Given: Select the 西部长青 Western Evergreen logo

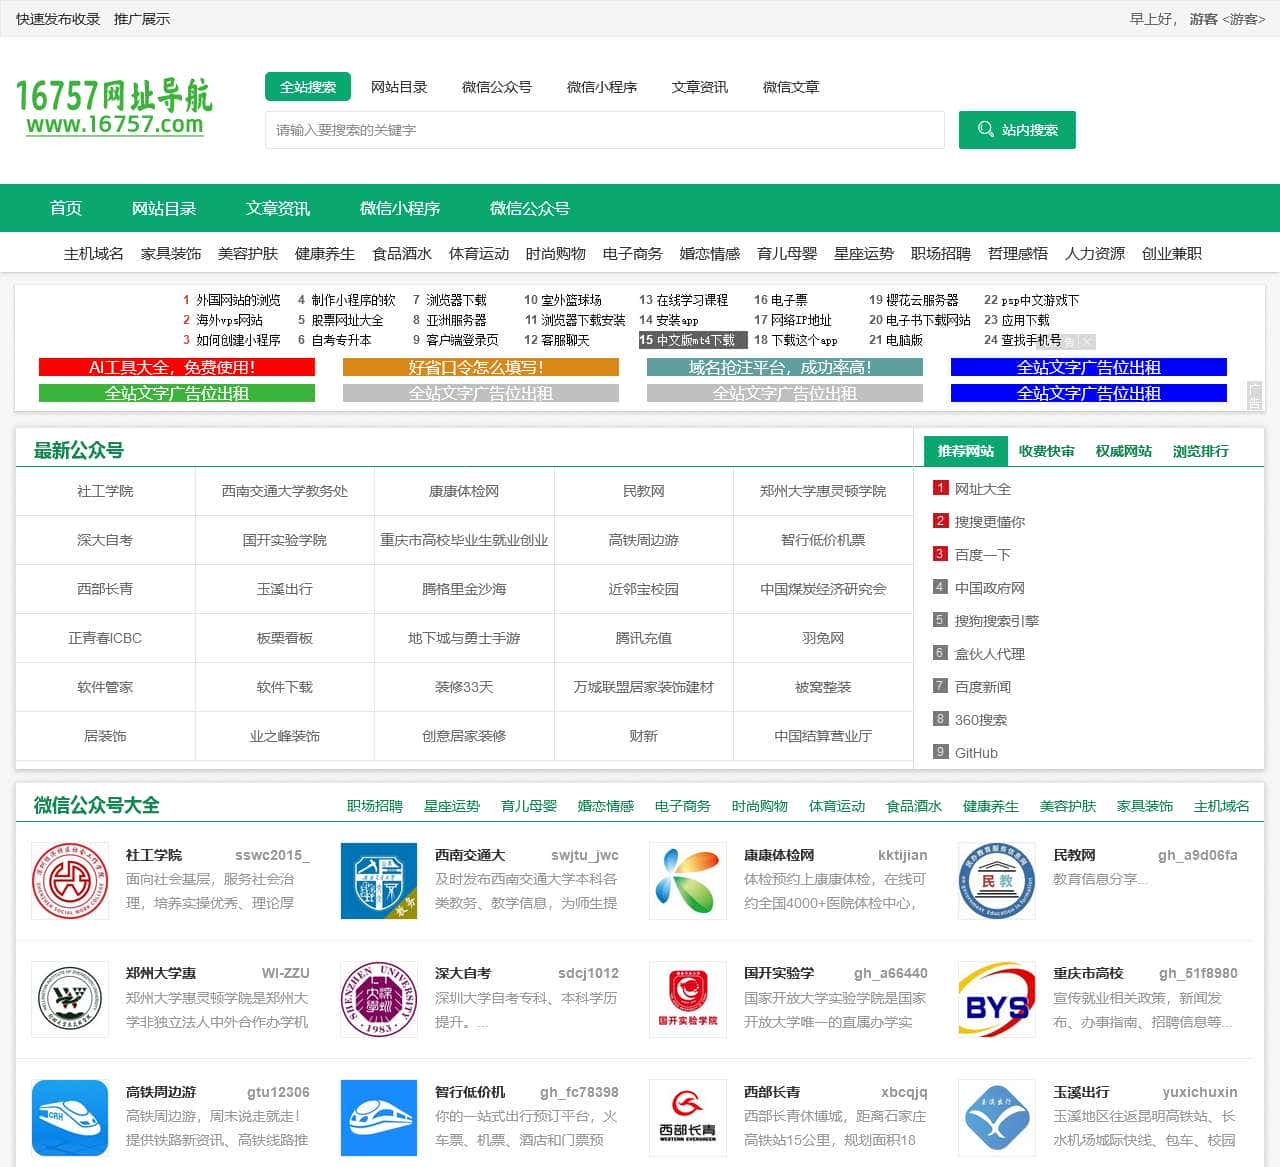Looking at the screenshot, I should [687, 1118].
